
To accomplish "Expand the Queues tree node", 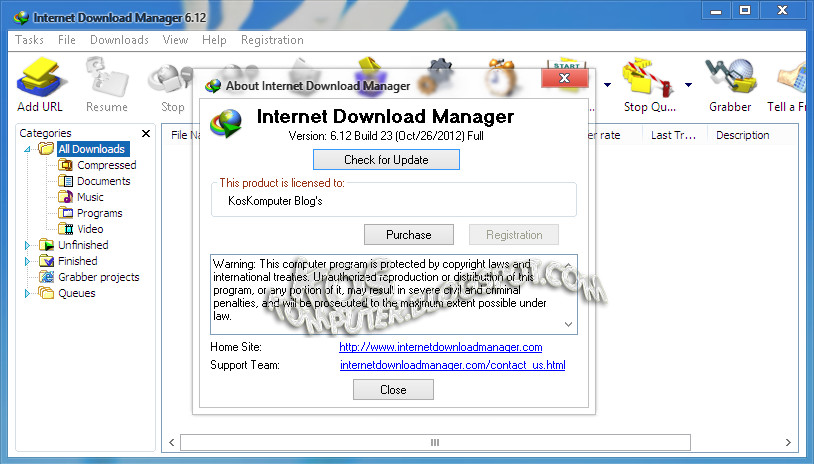I will point(27,293).
